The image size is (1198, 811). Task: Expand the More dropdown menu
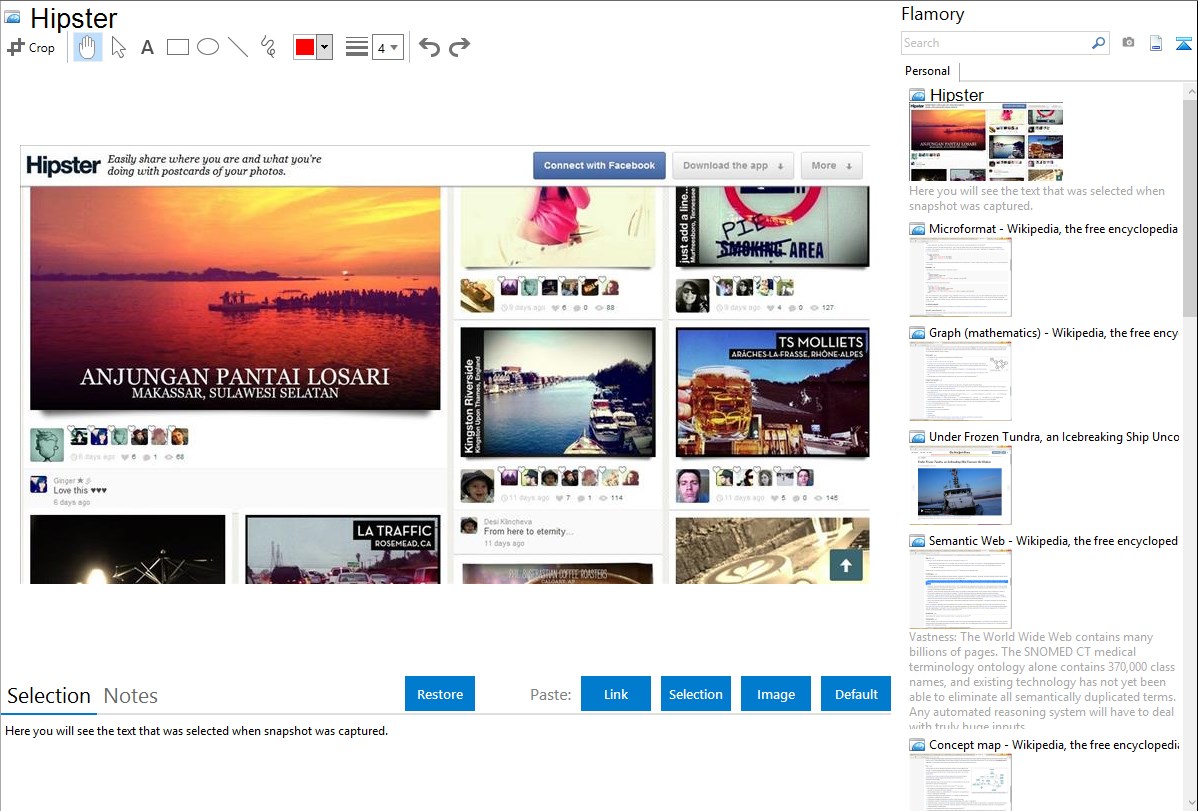click(831, 165)
